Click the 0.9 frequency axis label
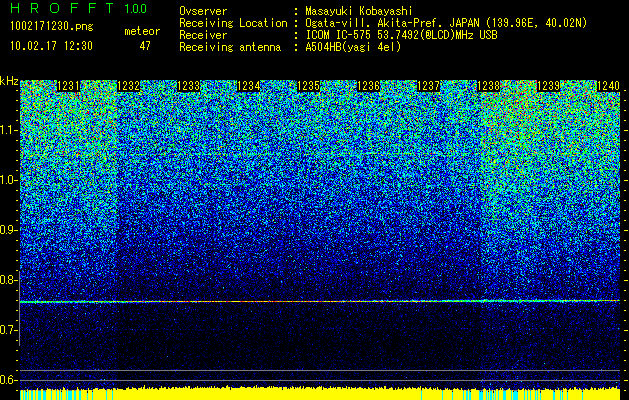The width and height of the screenshot is (629, 400). (9, 230)
